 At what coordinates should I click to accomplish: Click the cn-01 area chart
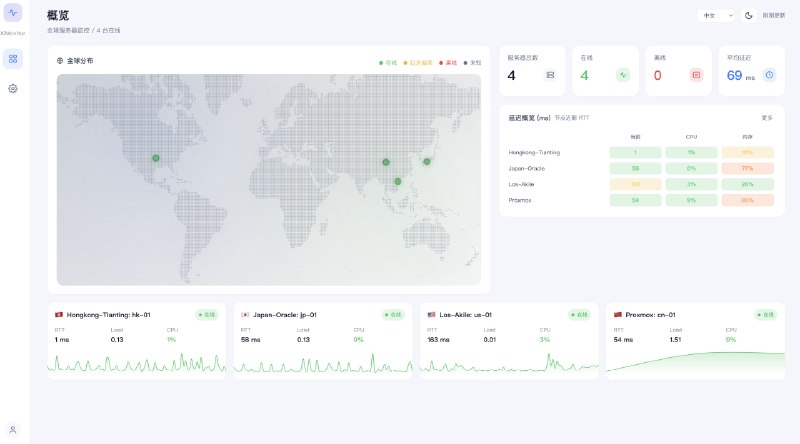pyautogui.click(x=695, y=363)
